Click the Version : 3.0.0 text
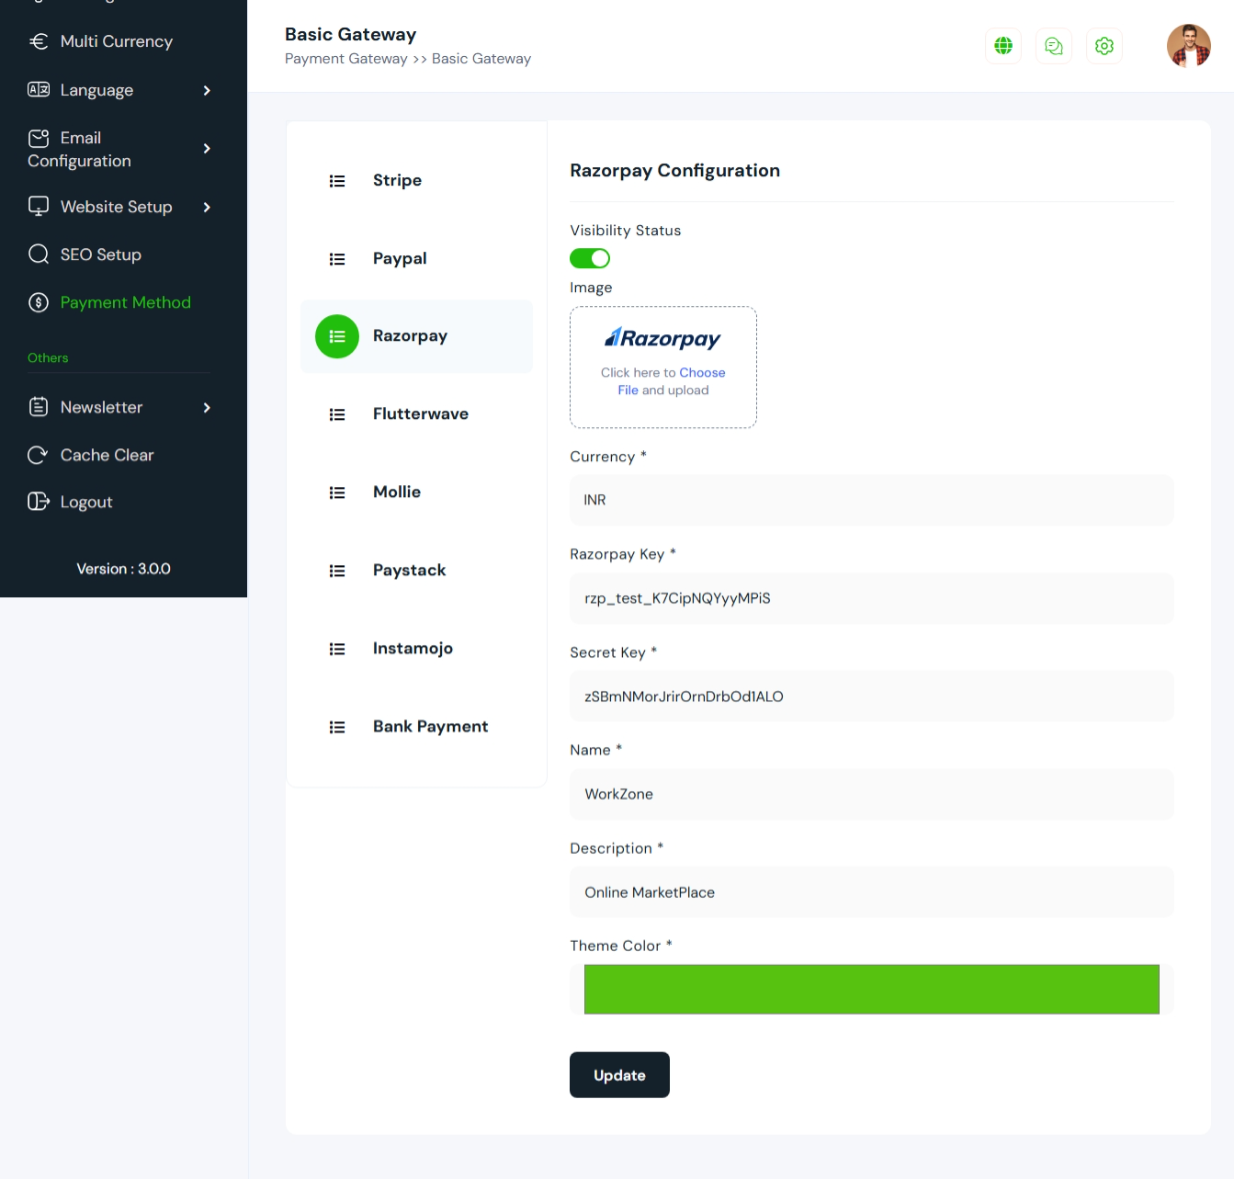 pos(123,569)
